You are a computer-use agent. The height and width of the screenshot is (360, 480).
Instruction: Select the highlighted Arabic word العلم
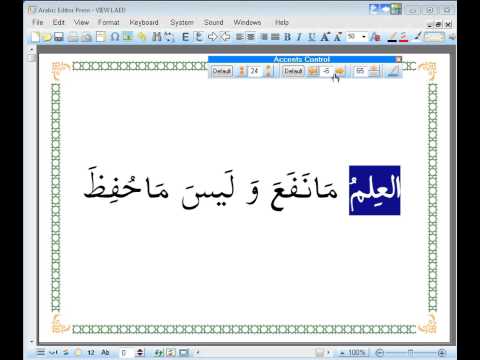tap(375, 190)
